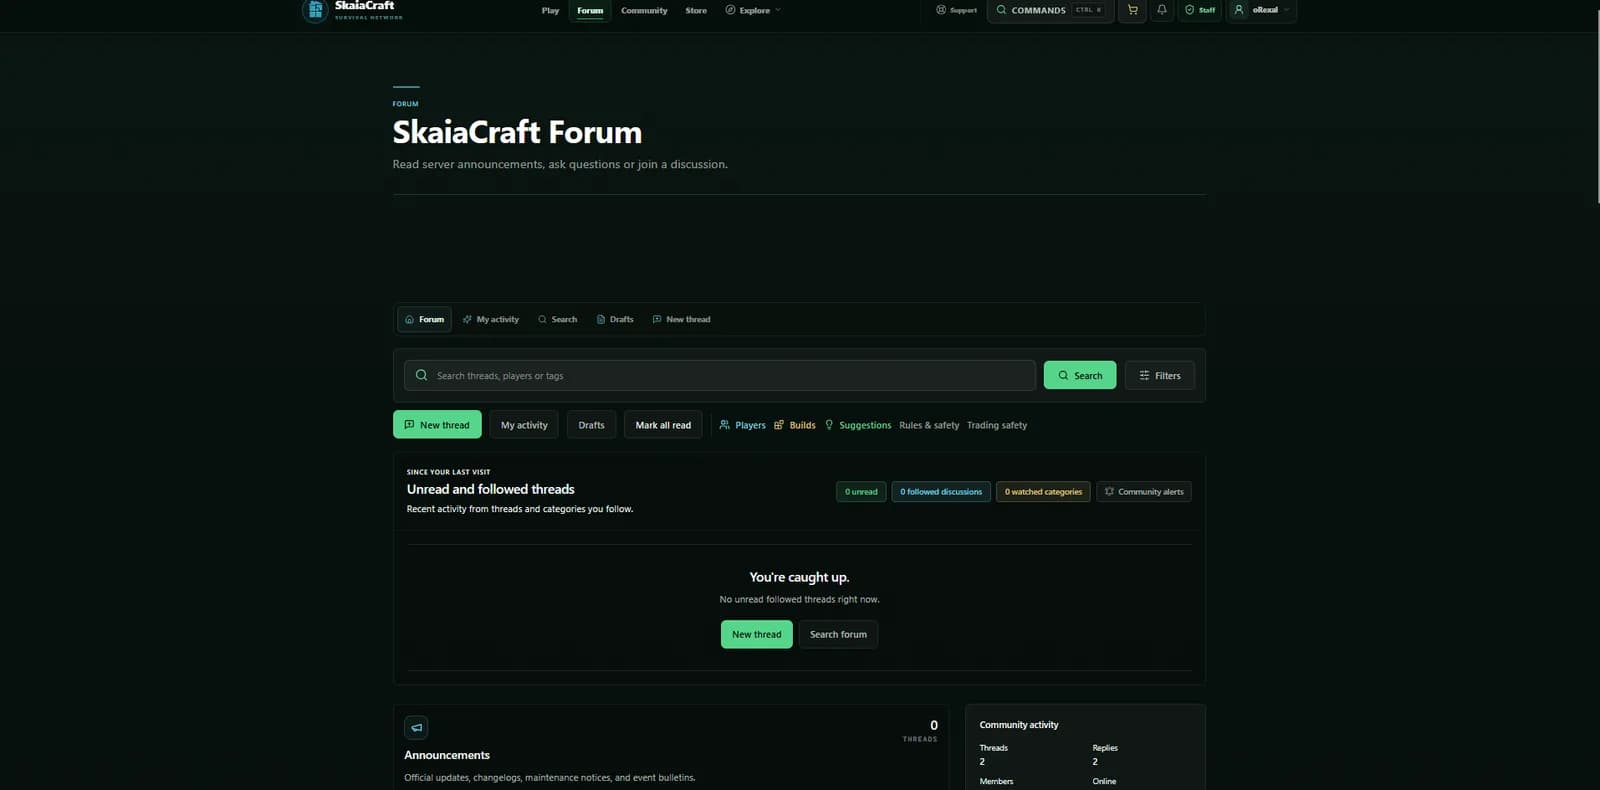Open the shopping cart icon
The height and width of the screenshot is (790, 1600).
pos(1132,10)
